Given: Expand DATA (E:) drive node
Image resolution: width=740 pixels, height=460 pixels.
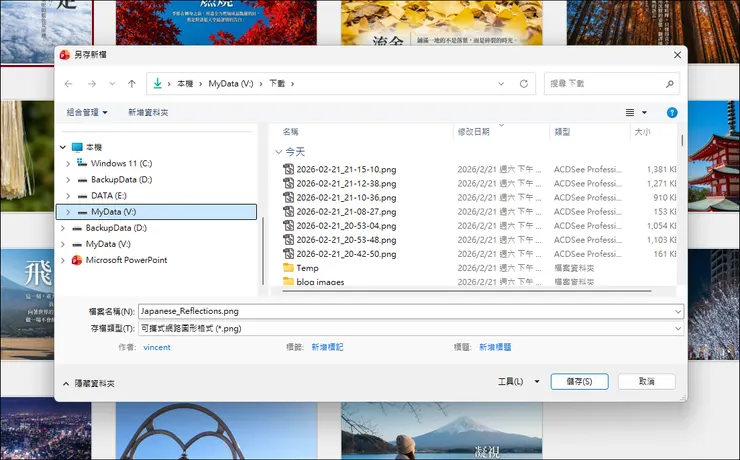Looking at the screenshot, I should tap(68, 196).
